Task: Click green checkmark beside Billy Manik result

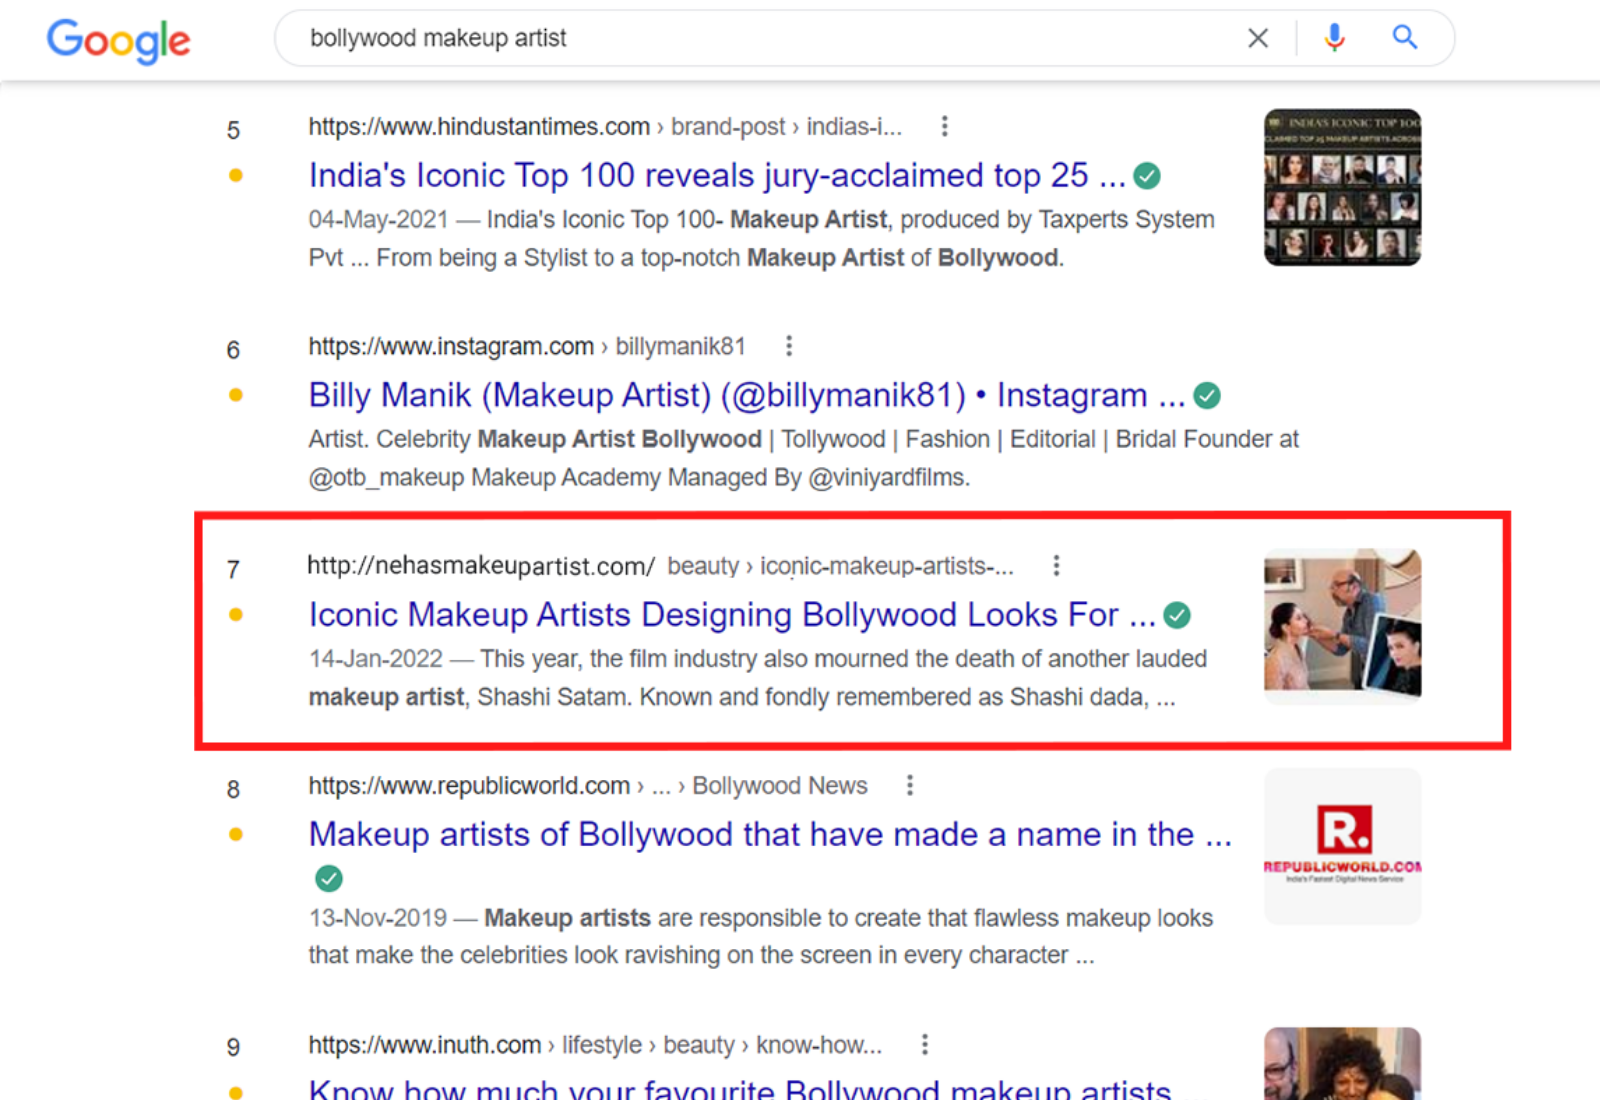Action: (x=1207, y=396)
